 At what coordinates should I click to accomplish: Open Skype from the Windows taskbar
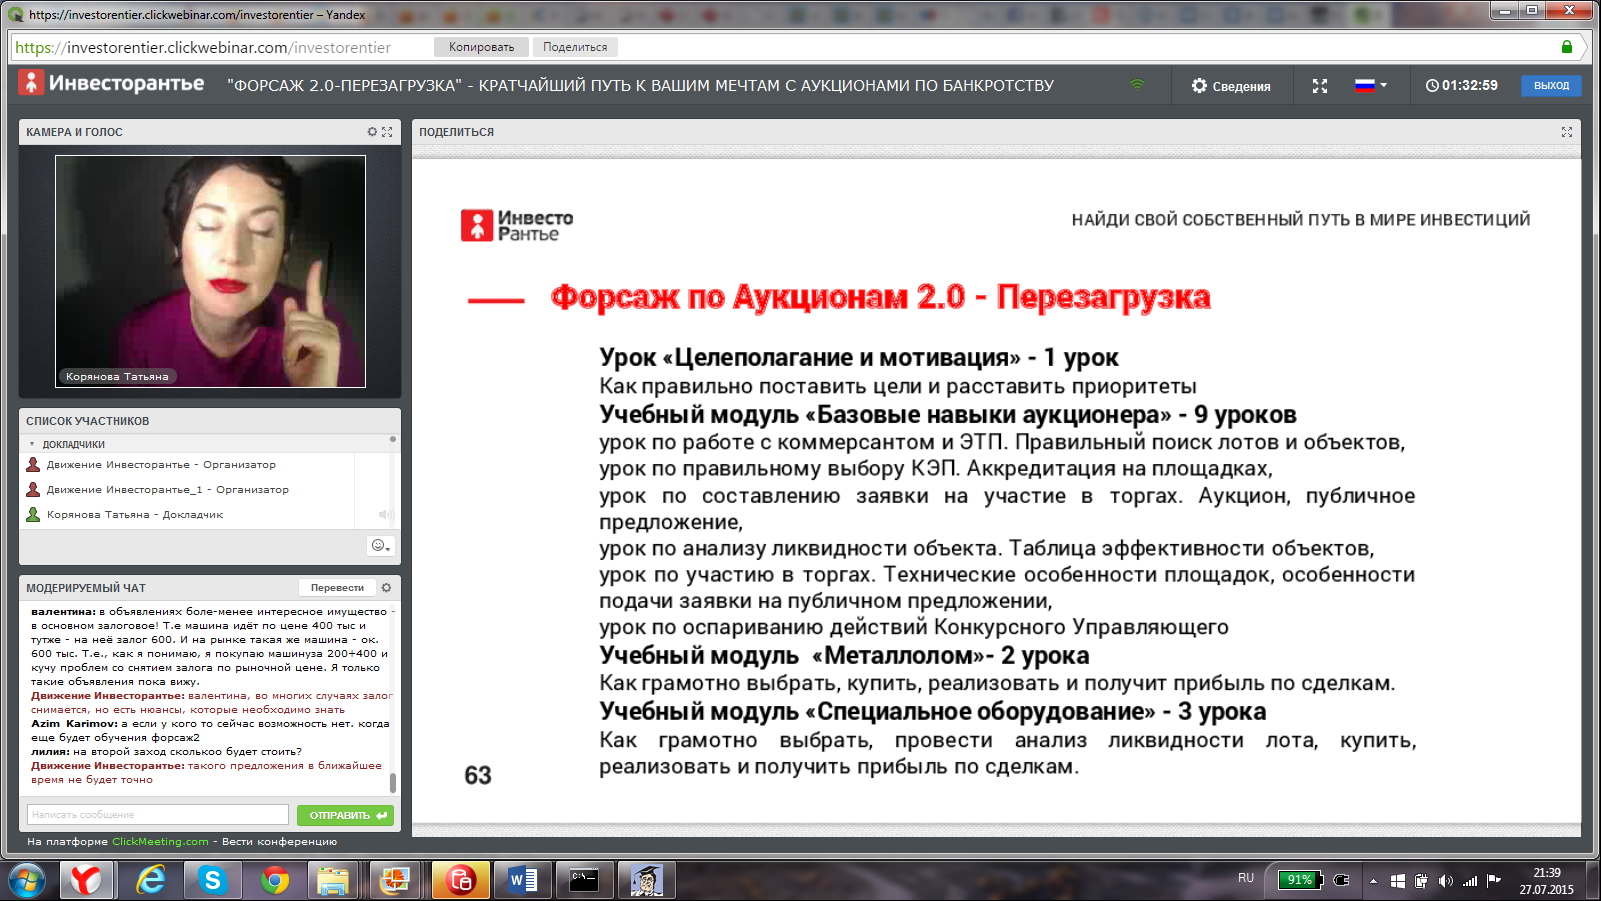tap(211, 880)
